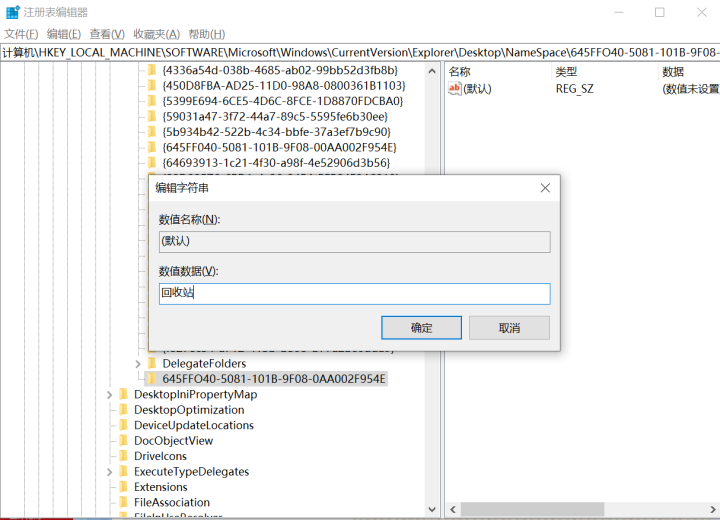Select the Extensions key
The image size is (720, 520).
[161, 487]
